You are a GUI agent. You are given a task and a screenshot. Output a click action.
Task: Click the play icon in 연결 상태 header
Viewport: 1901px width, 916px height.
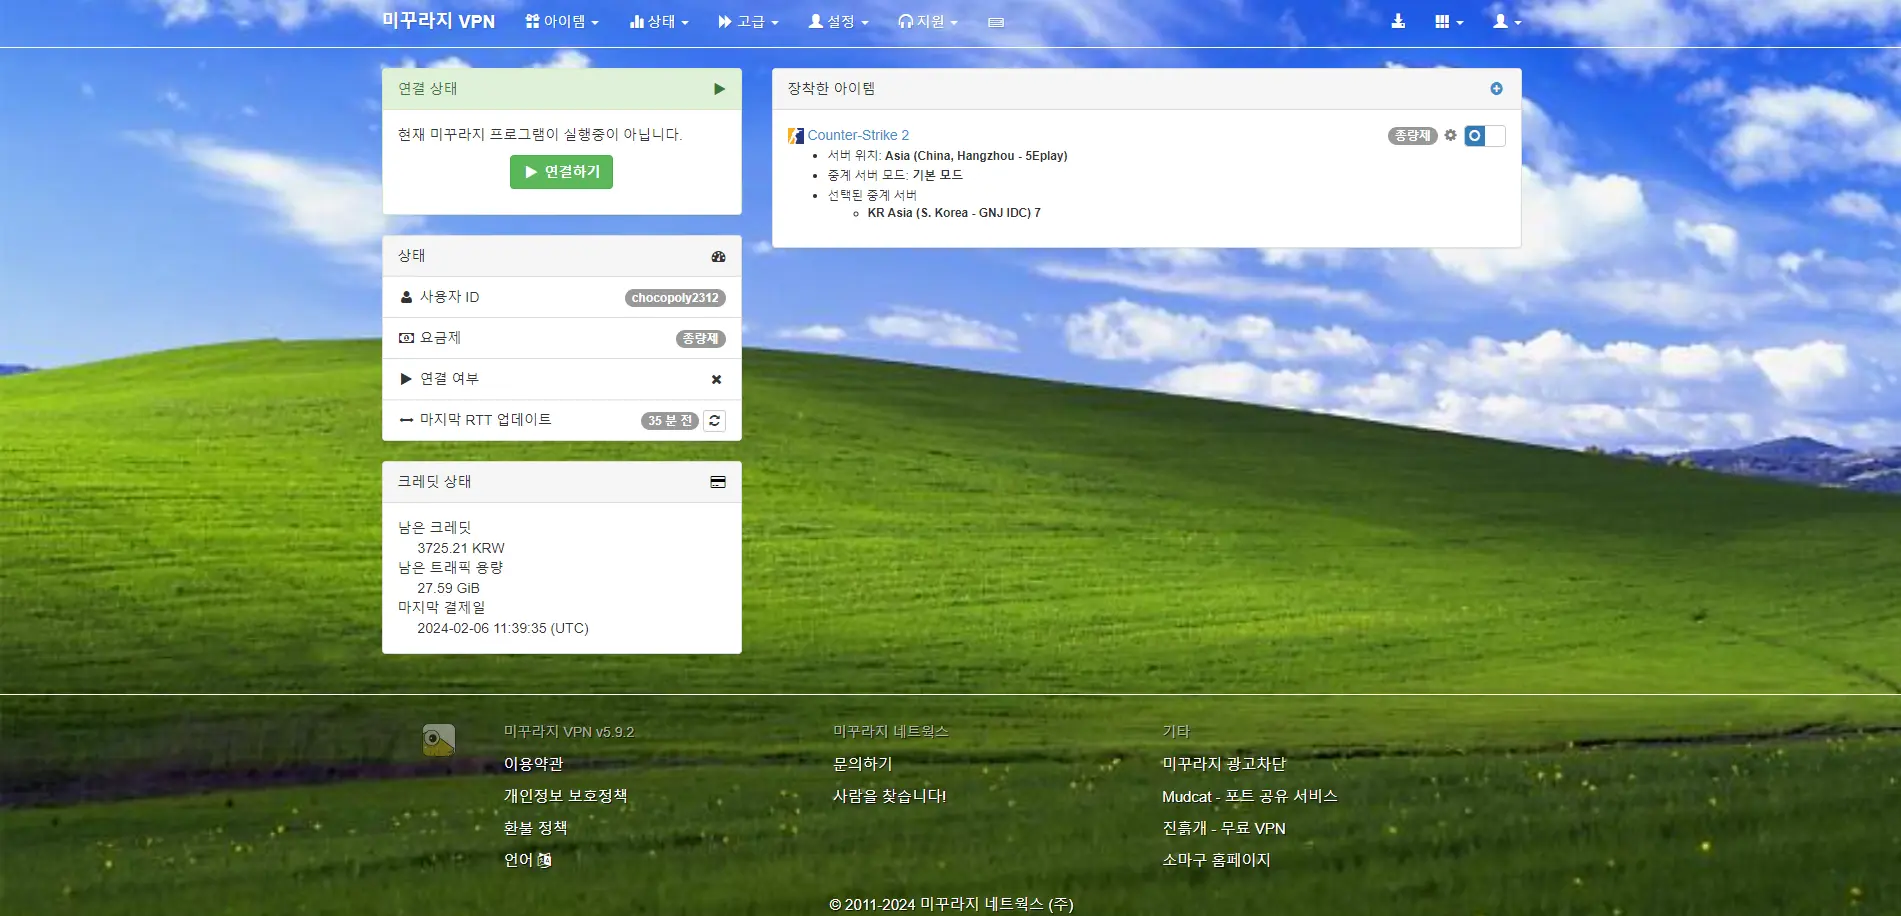click(719, 89)
